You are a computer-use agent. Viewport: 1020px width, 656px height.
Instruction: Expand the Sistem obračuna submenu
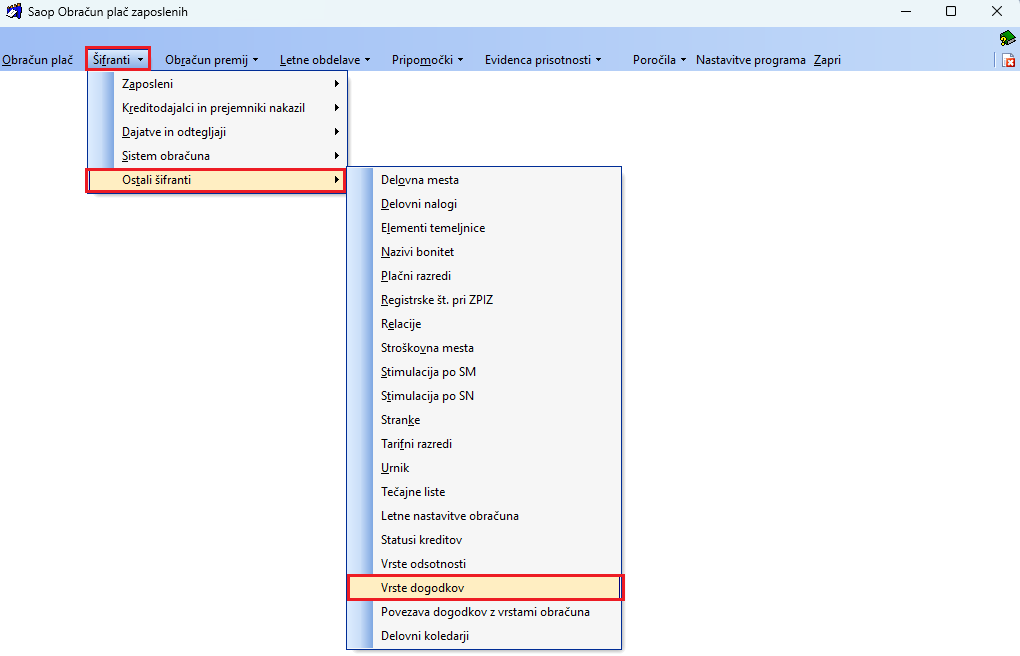[217, 156]
